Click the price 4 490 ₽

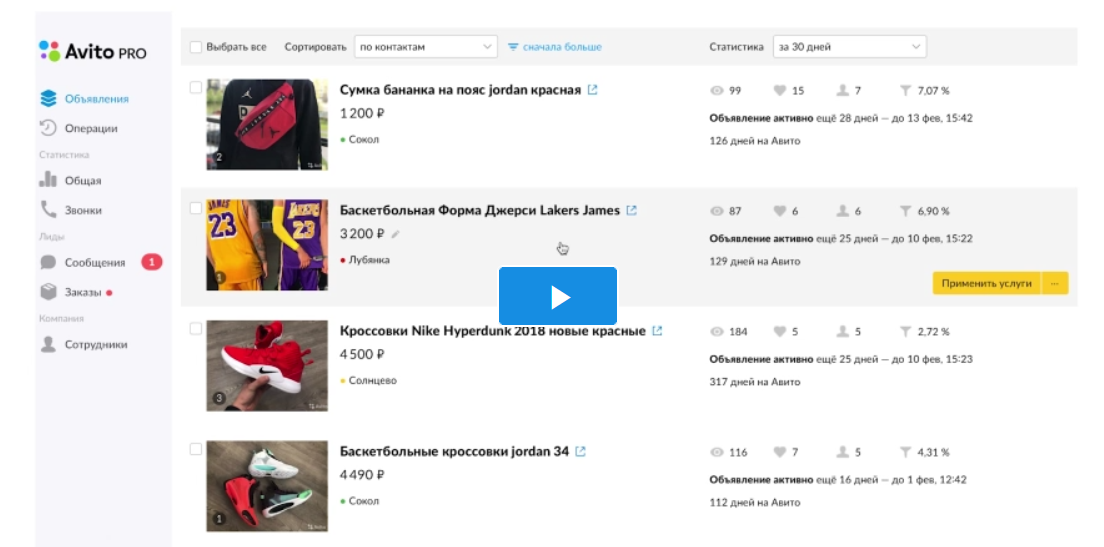[x=363, y=474]
